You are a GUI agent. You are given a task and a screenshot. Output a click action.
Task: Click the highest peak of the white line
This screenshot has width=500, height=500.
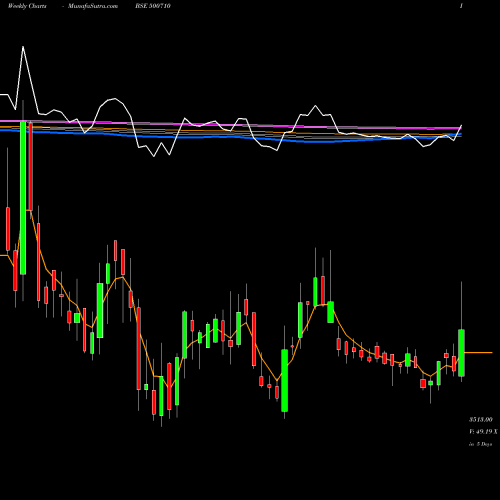point(23,47)
